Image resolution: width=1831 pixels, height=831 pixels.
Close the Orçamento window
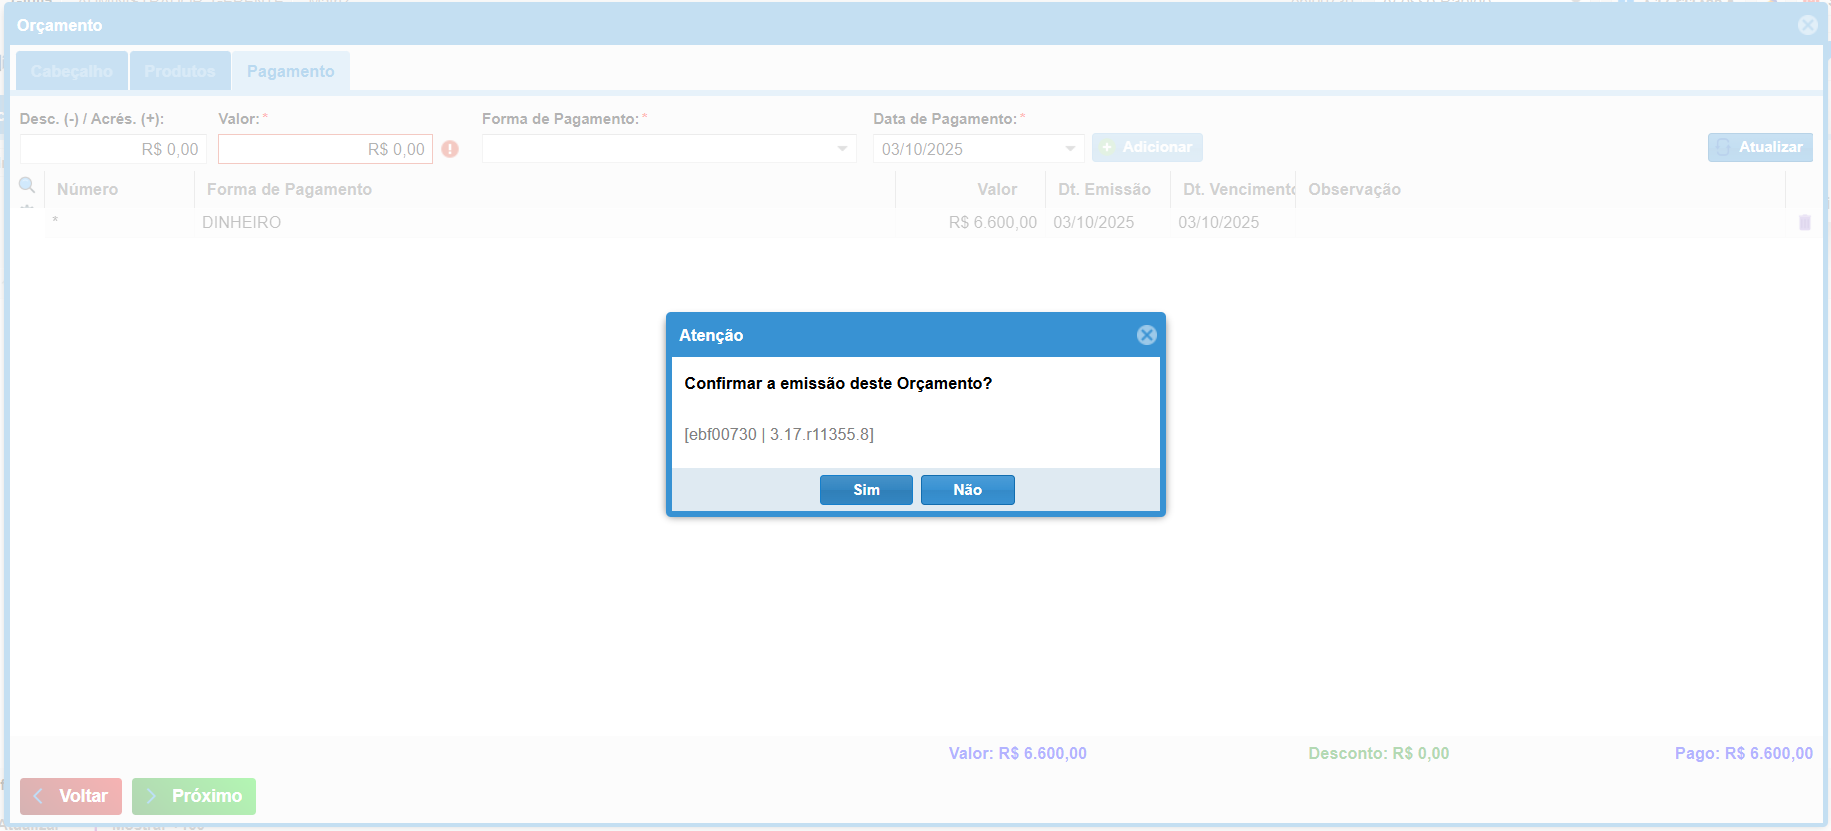point(1807,25)
